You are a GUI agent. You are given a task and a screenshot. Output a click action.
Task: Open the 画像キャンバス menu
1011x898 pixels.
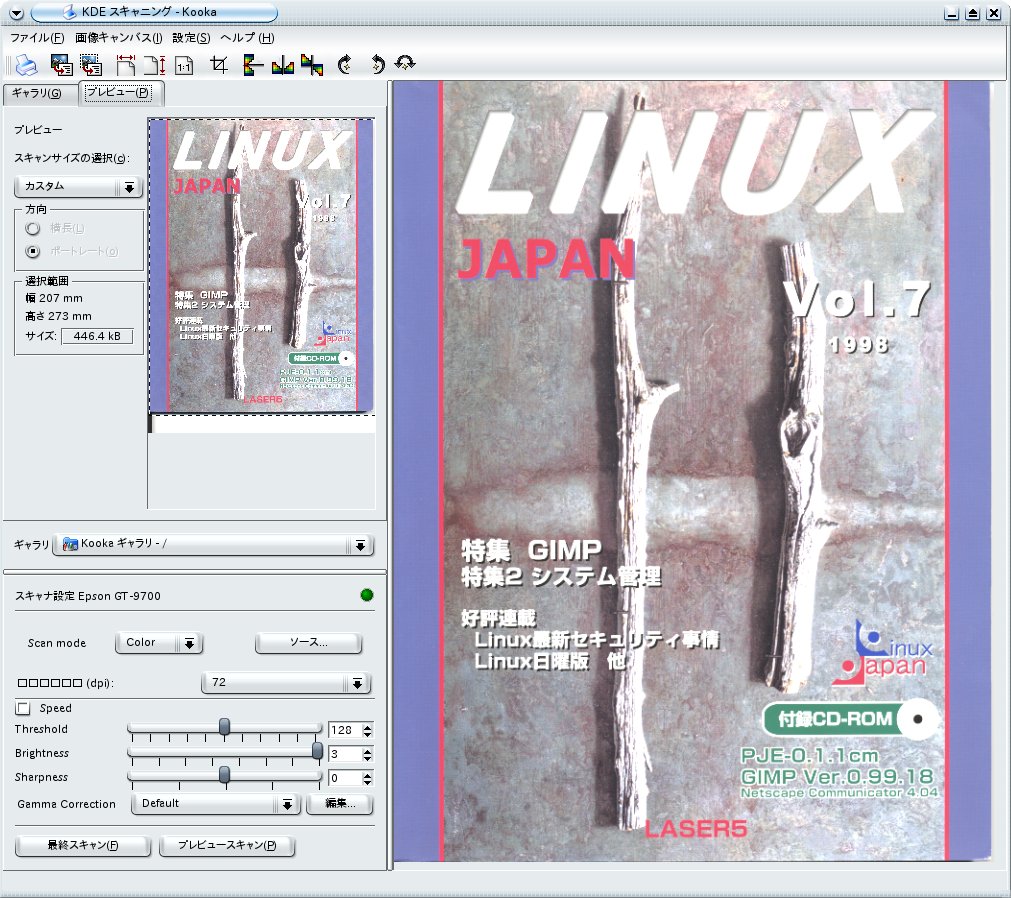119,38
